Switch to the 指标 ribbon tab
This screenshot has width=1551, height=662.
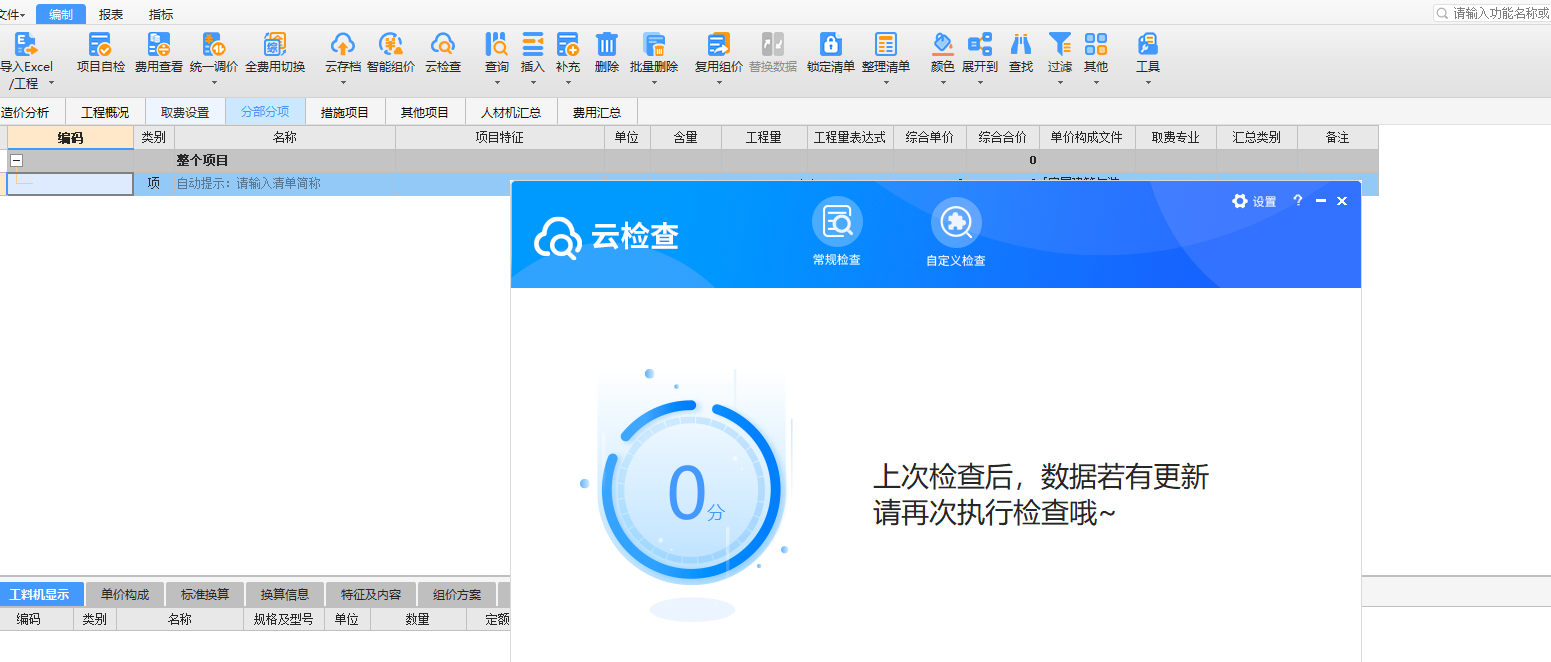coord(160,14)
